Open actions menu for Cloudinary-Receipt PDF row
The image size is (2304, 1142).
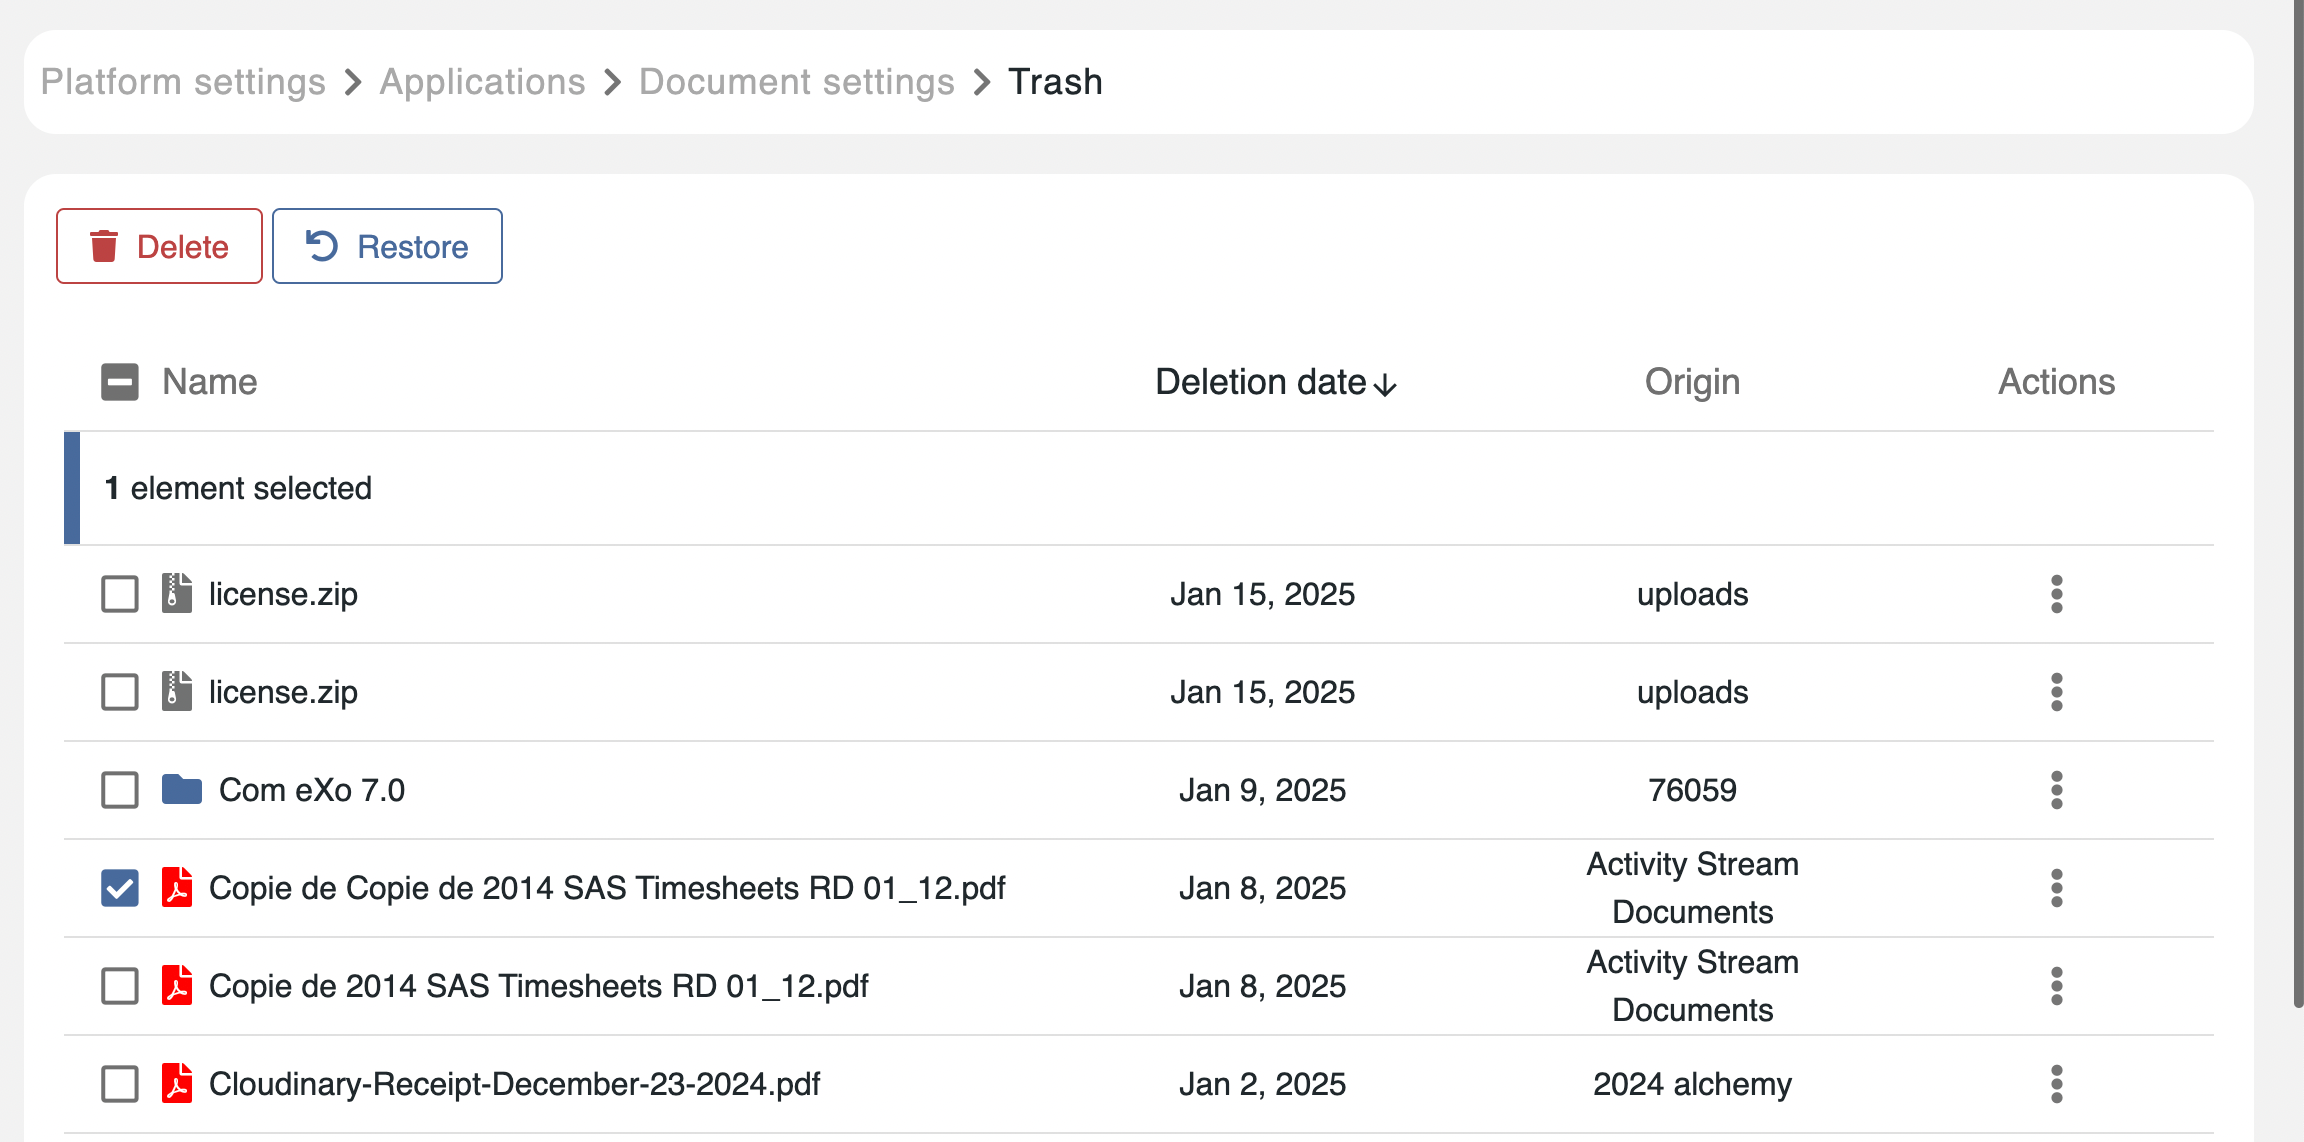(2056, 1084)
